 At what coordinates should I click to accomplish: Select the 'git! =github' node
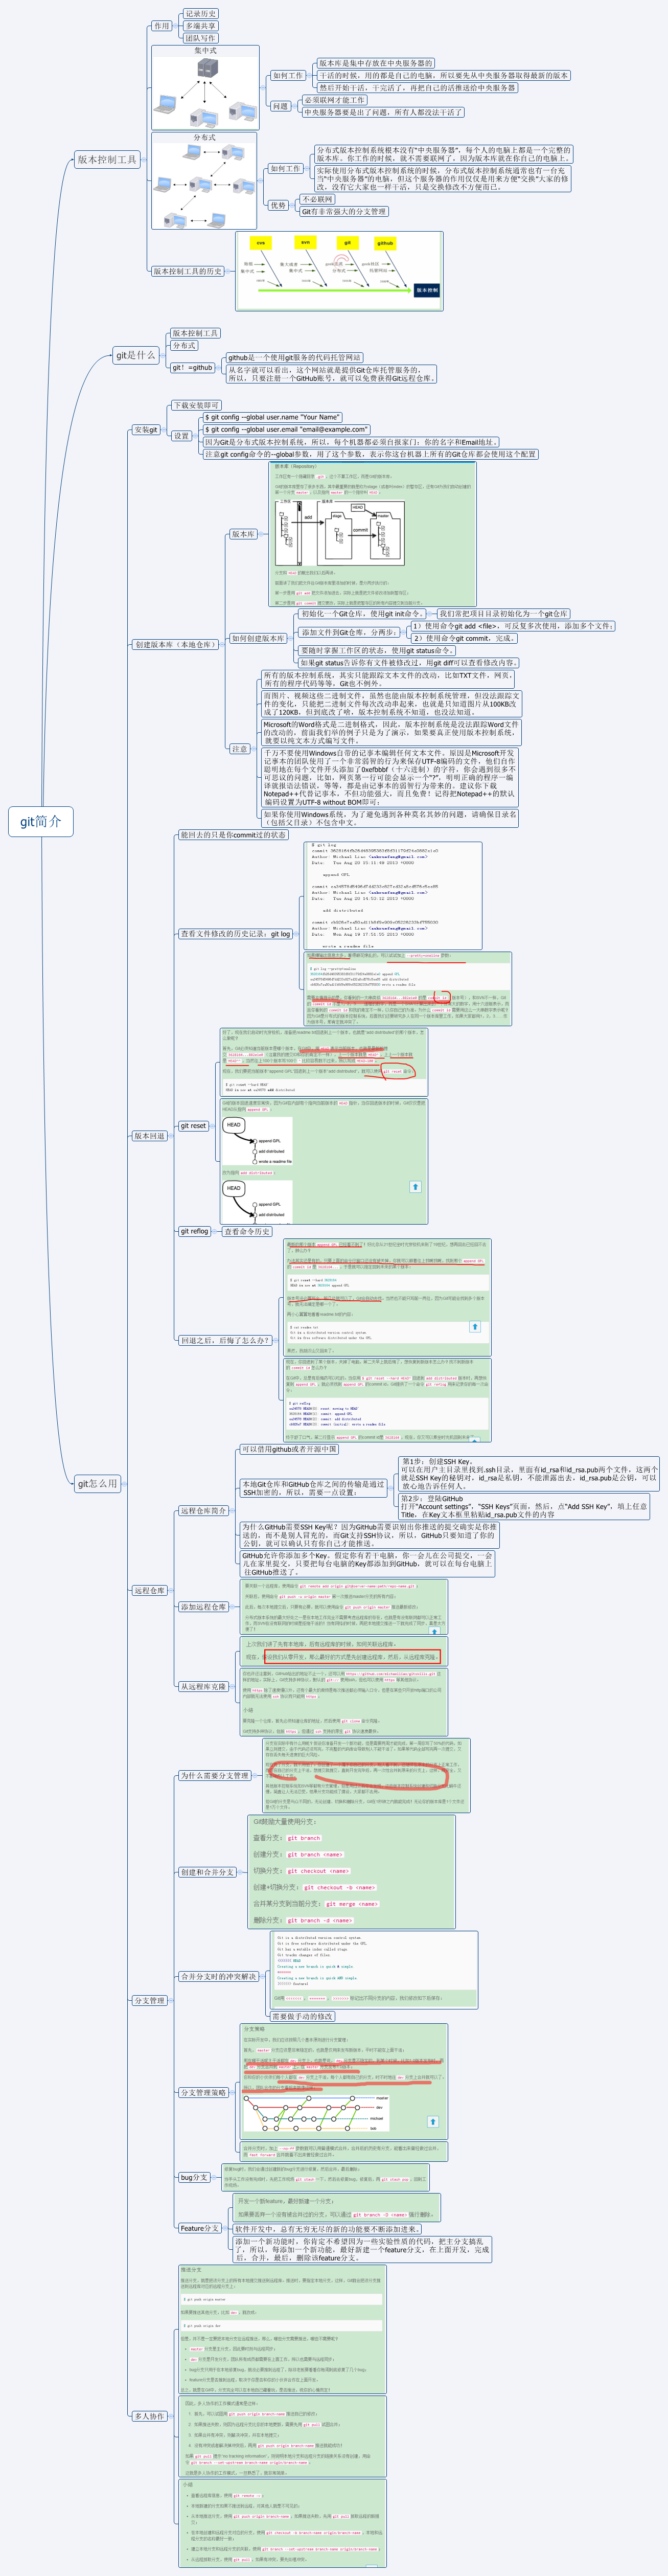click(192, 367)
